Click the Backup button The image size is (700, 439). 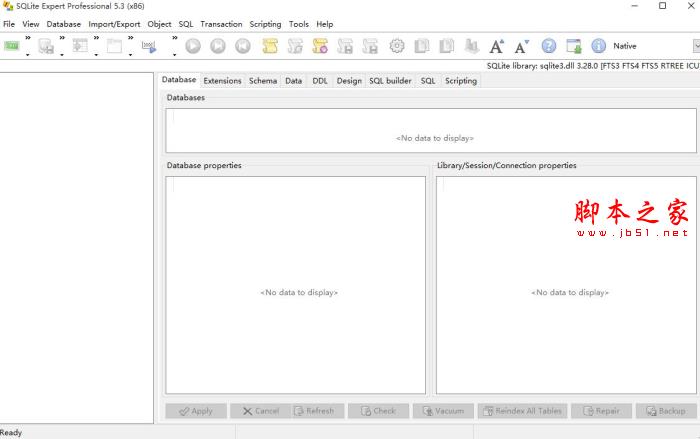pyautogui.click(x=667, y=411)
